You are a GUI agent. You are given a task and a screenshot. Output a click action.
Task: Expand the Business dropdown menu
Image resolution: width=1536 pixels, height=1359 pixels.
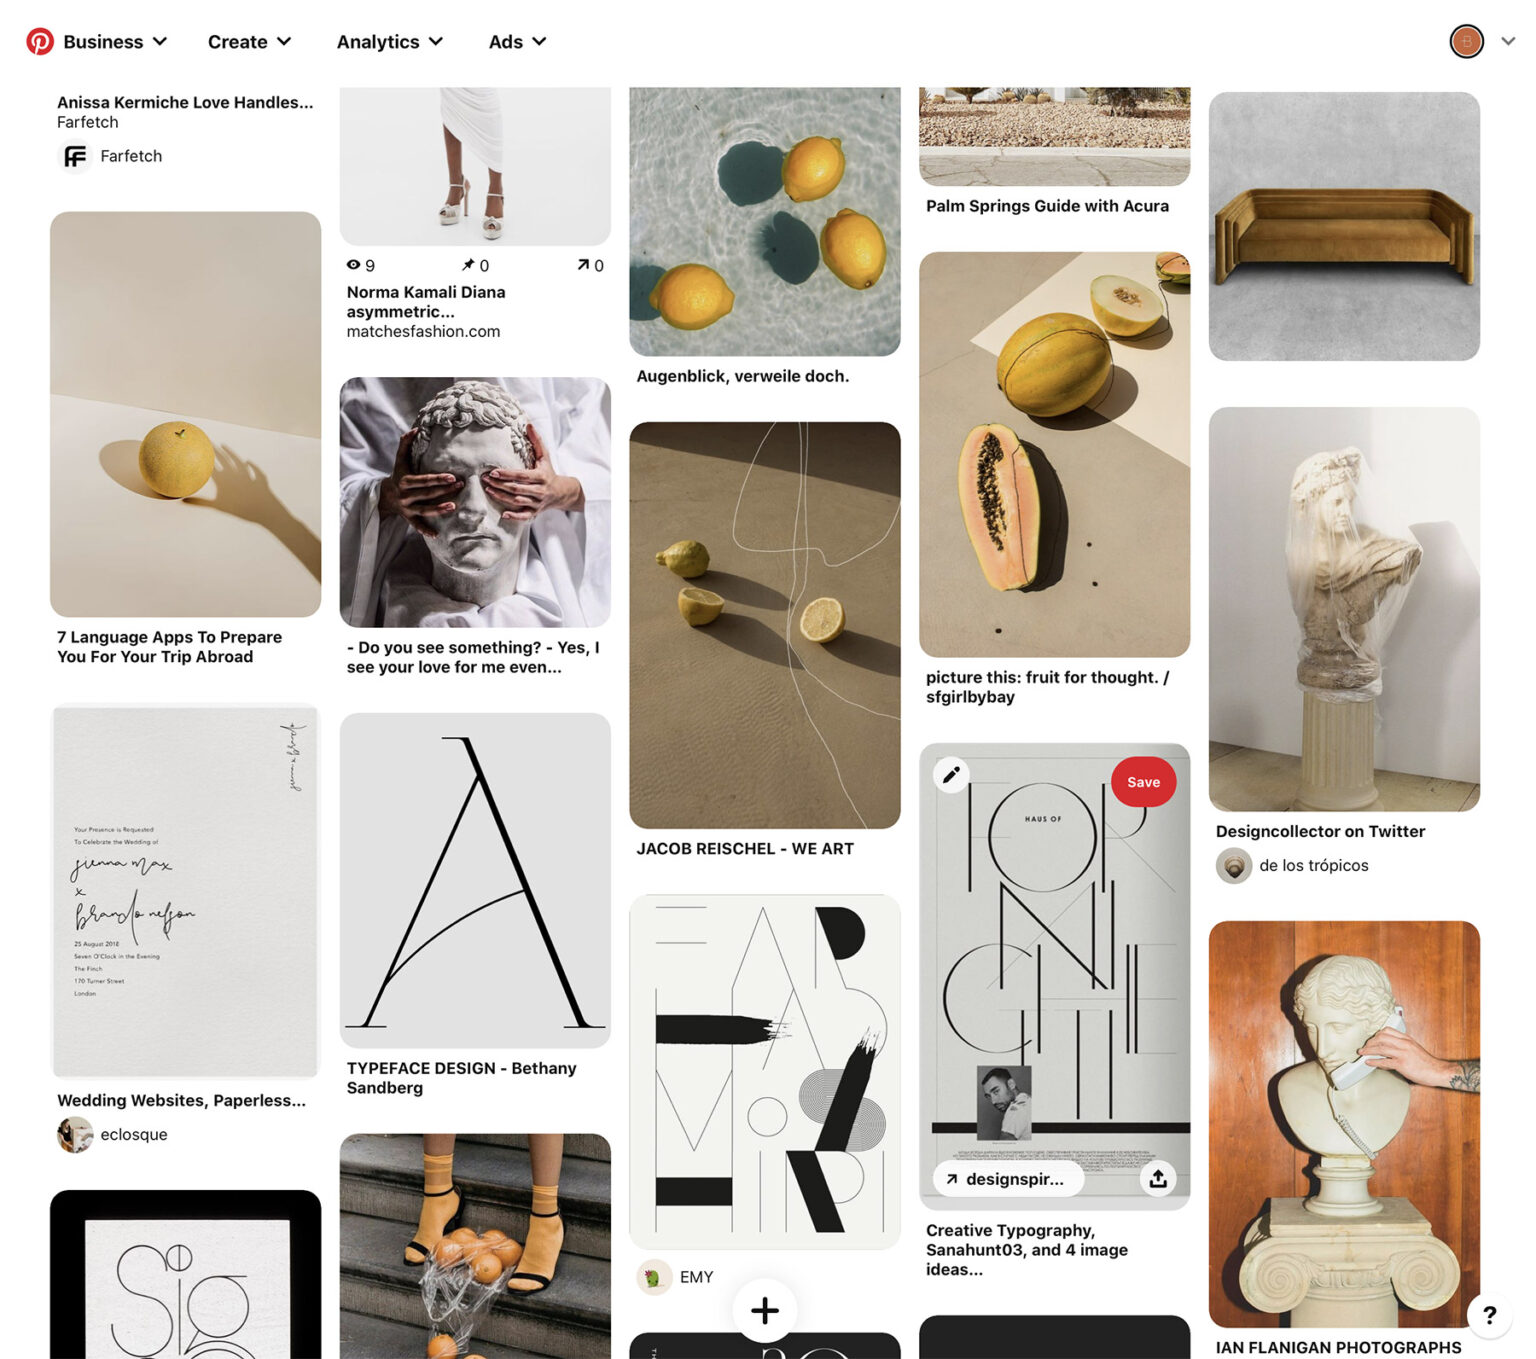click(115, 41)
